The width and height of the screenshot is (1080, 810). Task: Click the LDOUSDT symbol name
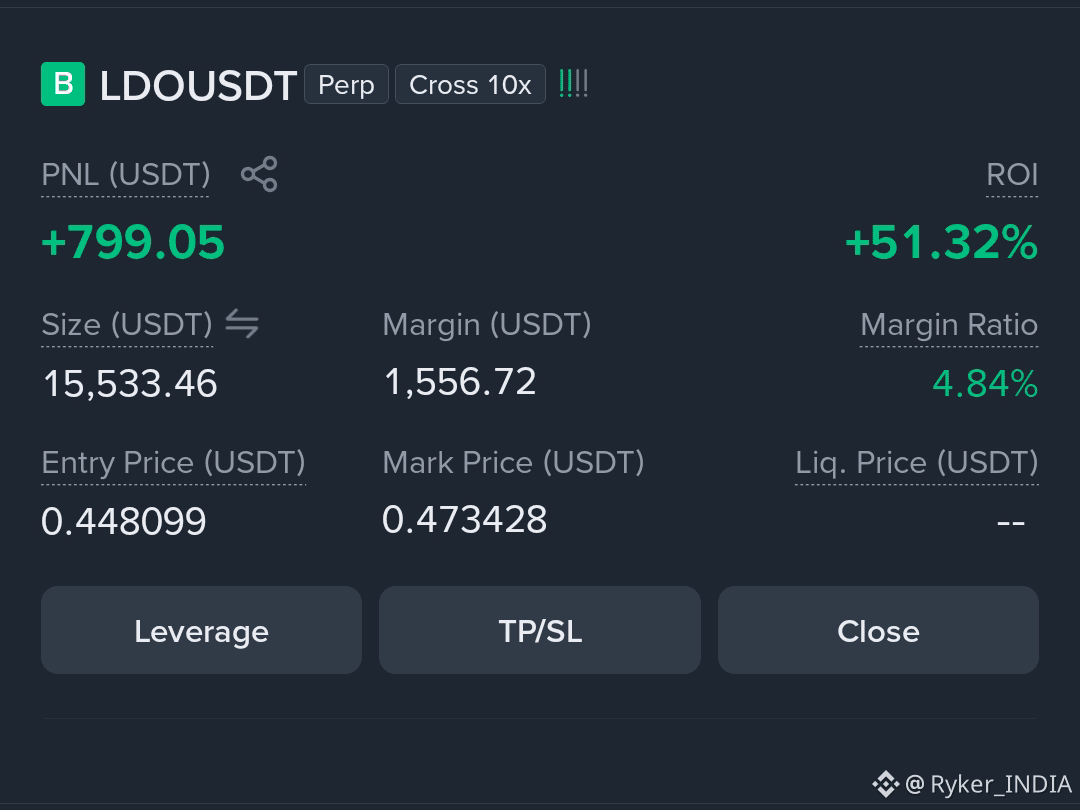tap(198, 86)
